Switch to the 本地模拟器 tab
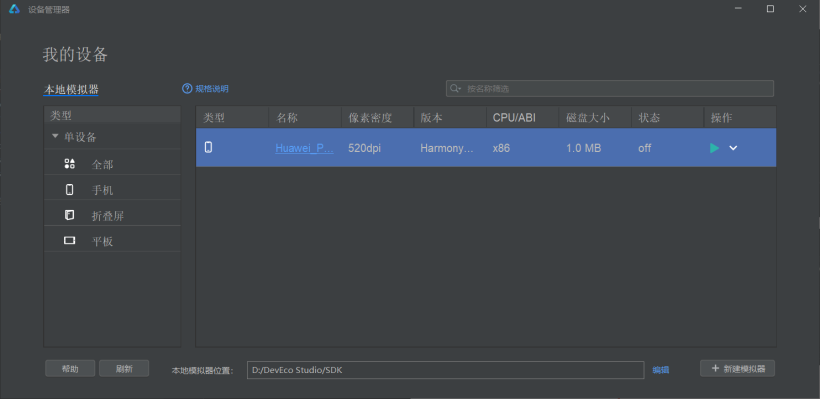Screen dimensions: 820x399 [71, 89]
